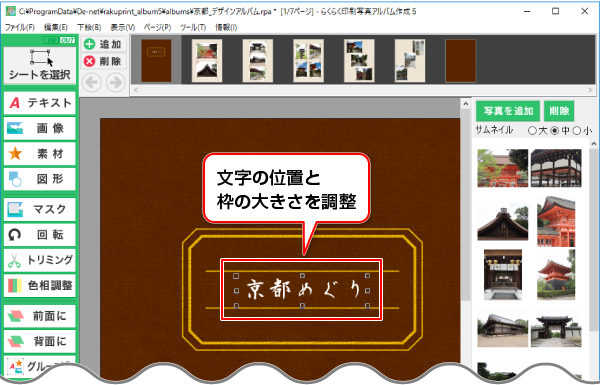Click the up arrow of canvas scrollbar
Image resolution: width=600 pixels, height=385 pixels.
click(x=465, y=104)
